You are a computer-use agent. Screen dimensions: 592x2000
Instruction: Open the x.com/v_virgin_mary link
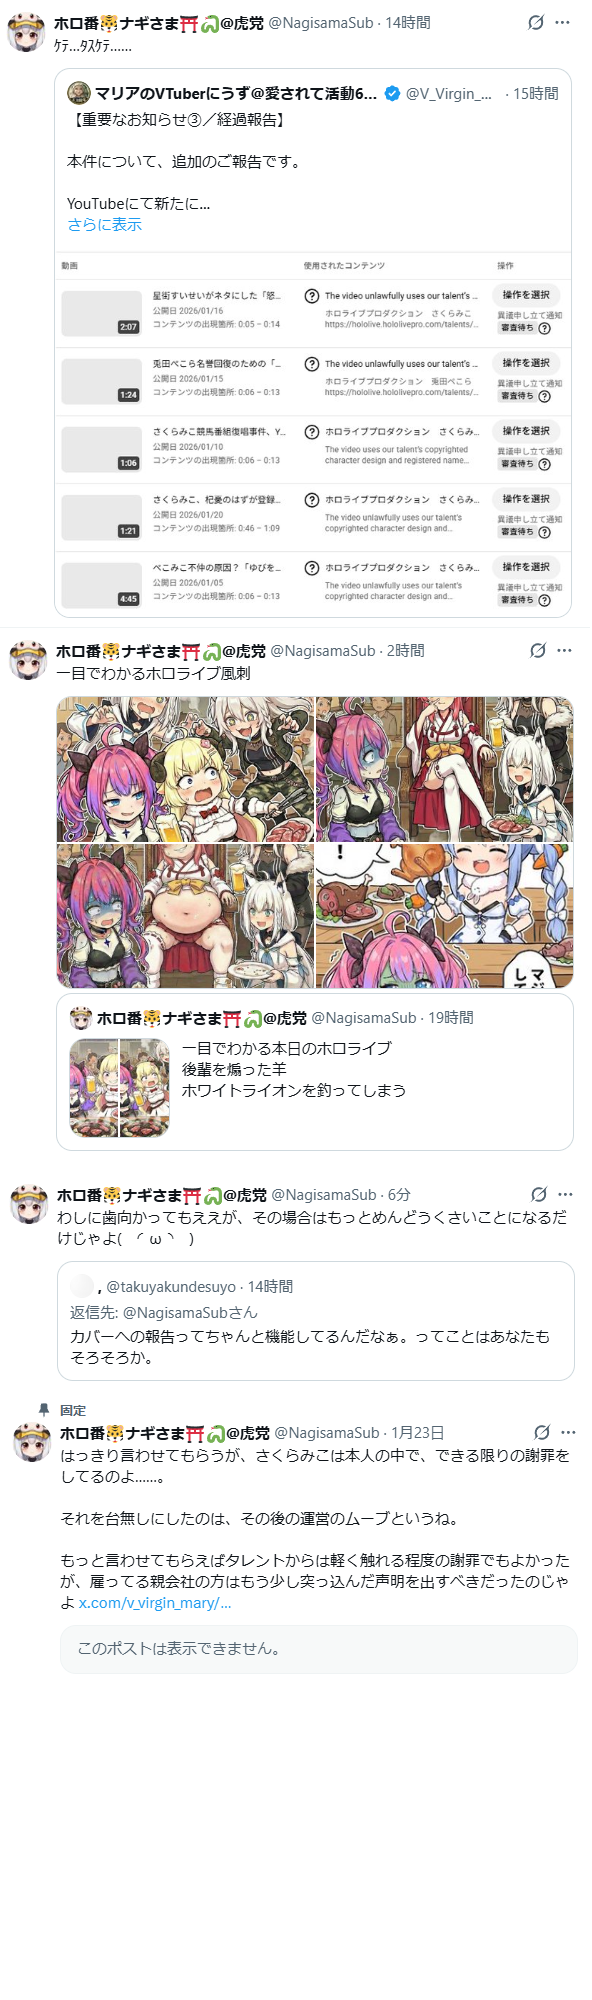(155, 1602)
